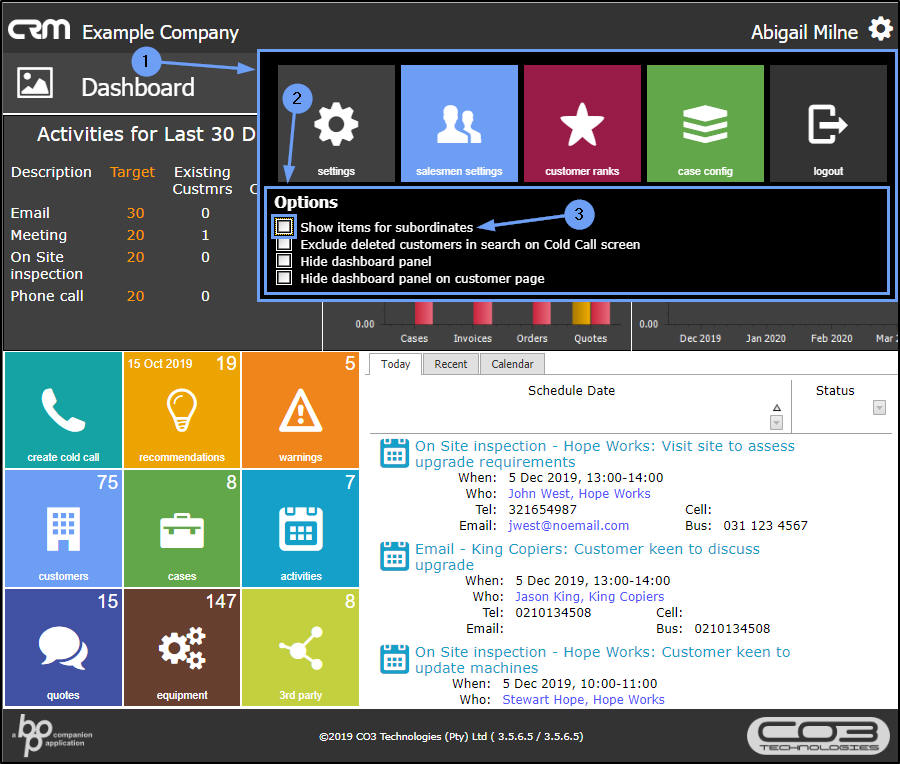Open the customer ranks star tile
The height and width of the screenshot is (764, 900).
[x=582, y=123]
